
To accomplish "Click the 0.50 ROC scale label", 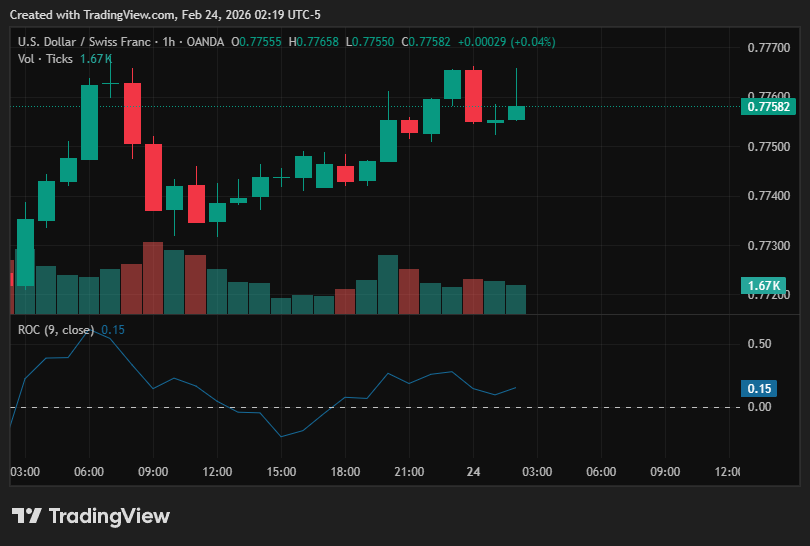I will (x=759, y=344).
